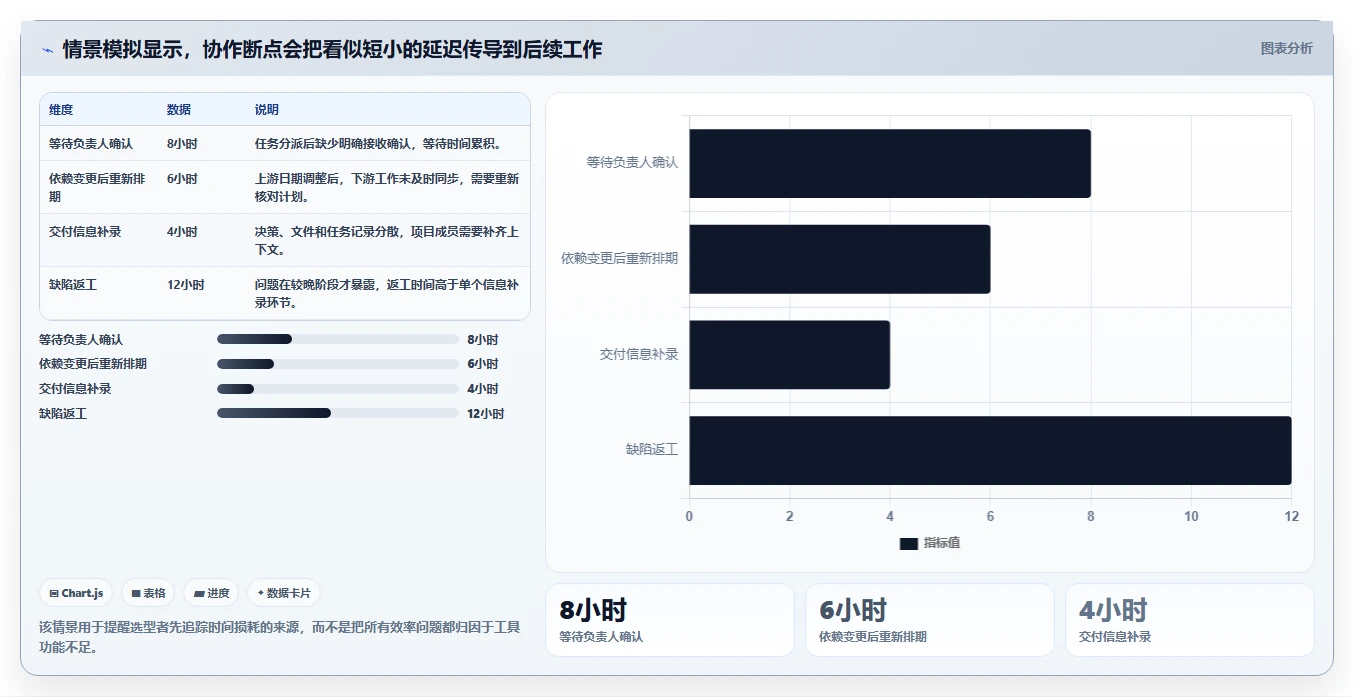
Task: Select the 数据卡片 tag chip
Action: [x=284, y=593]
